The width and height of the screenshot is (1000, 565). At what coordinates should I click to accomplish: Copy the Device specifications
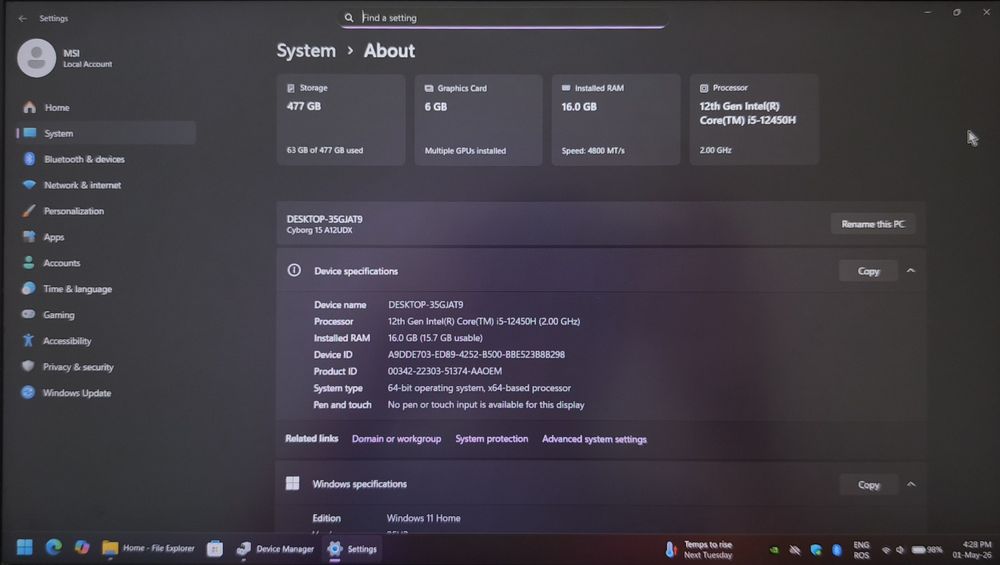[868, 271]
